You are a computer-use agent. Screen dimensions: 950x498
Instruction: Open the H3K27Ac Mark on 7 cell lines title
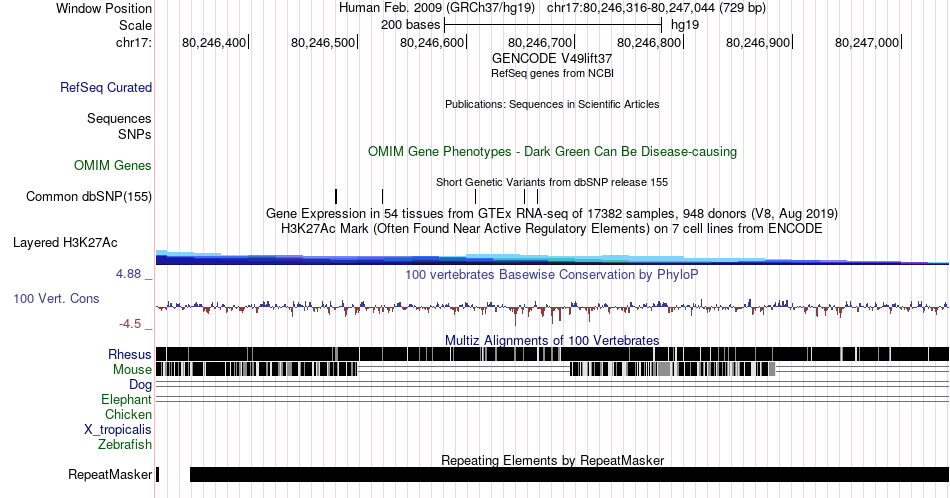[x=552, y=228]
